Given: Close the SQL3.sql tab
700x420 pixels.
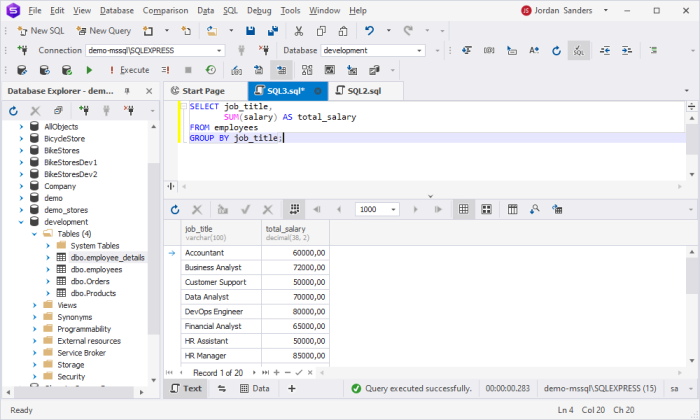Looking at the screenshot, I should 318,91.
